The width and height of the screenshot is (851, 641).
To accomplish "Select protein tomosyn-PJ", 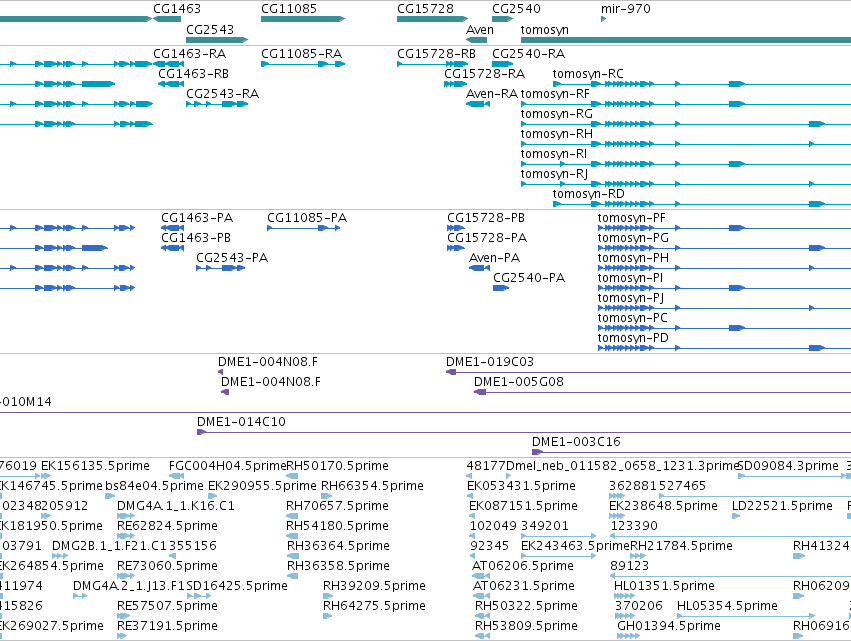I will tap(631, 299).
